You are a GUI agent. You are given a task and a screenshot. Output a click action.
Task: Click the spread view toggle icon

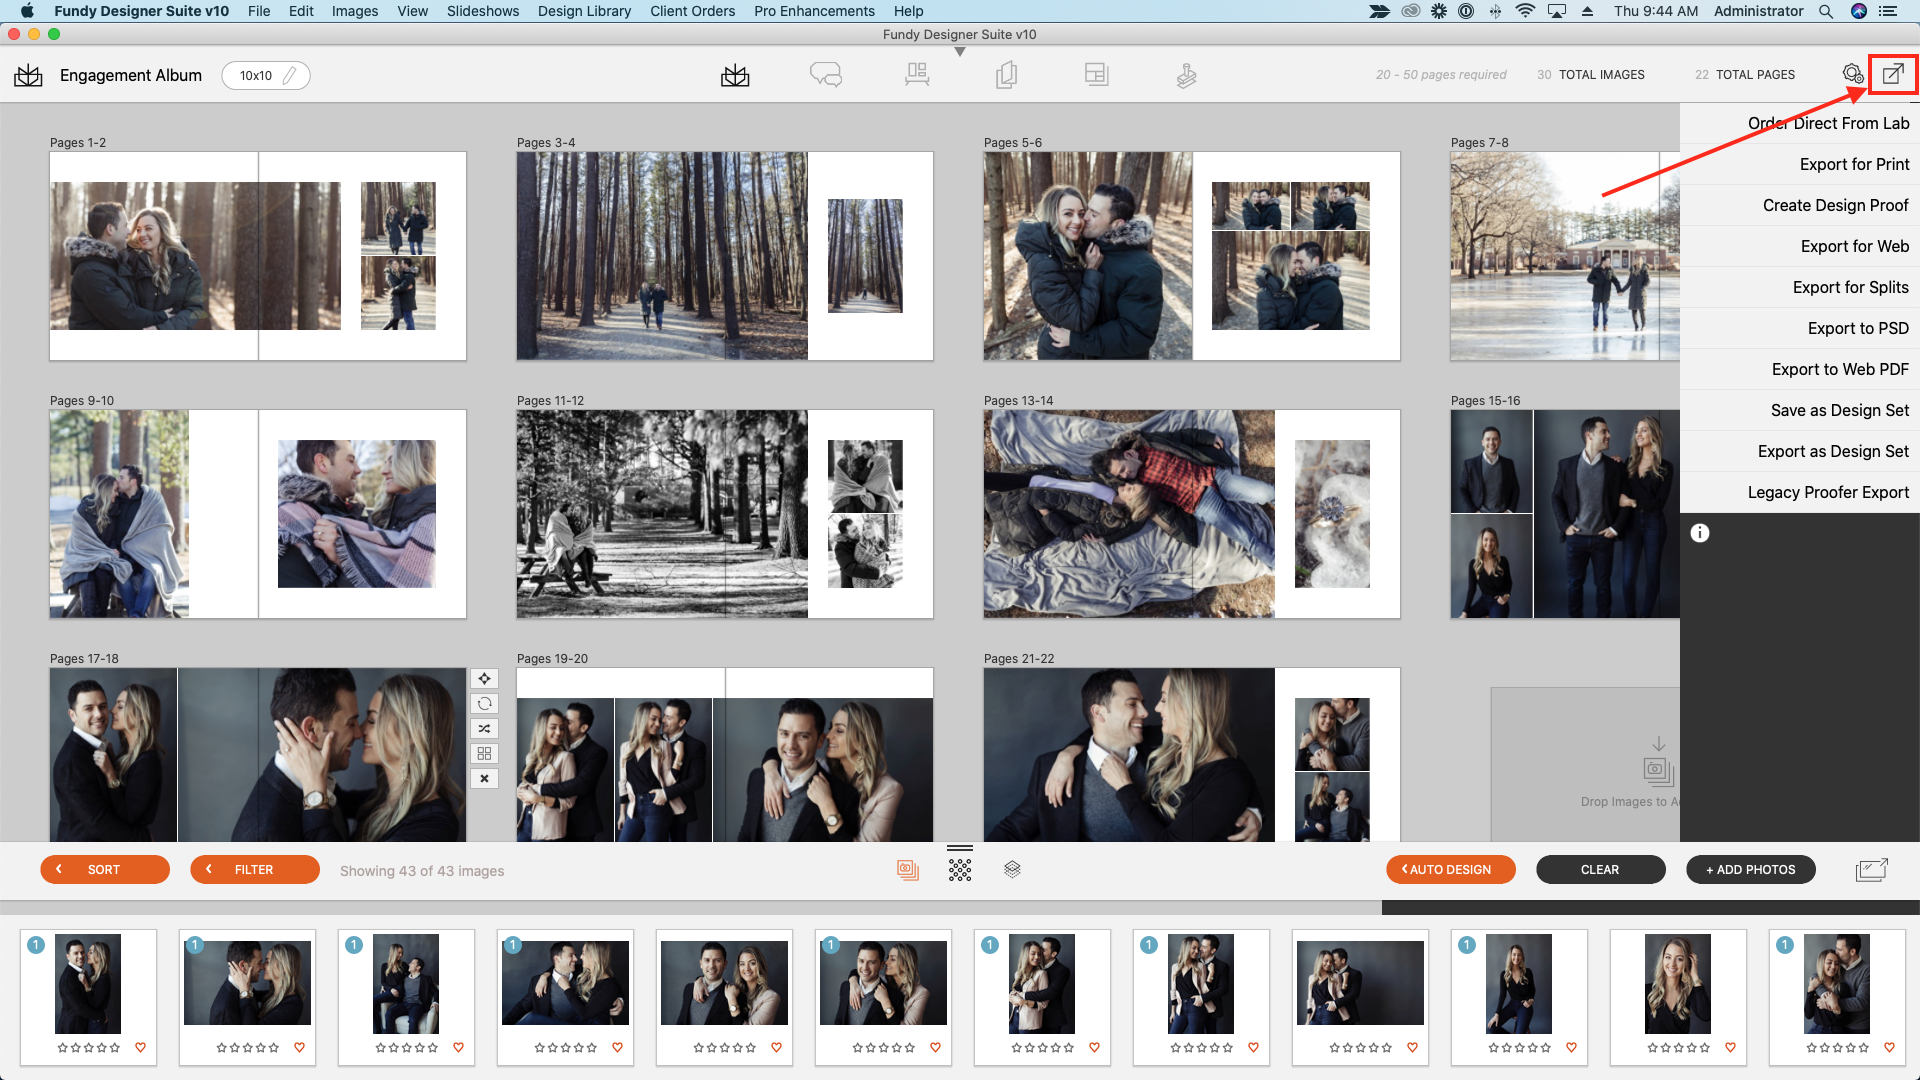[1006, 75]
